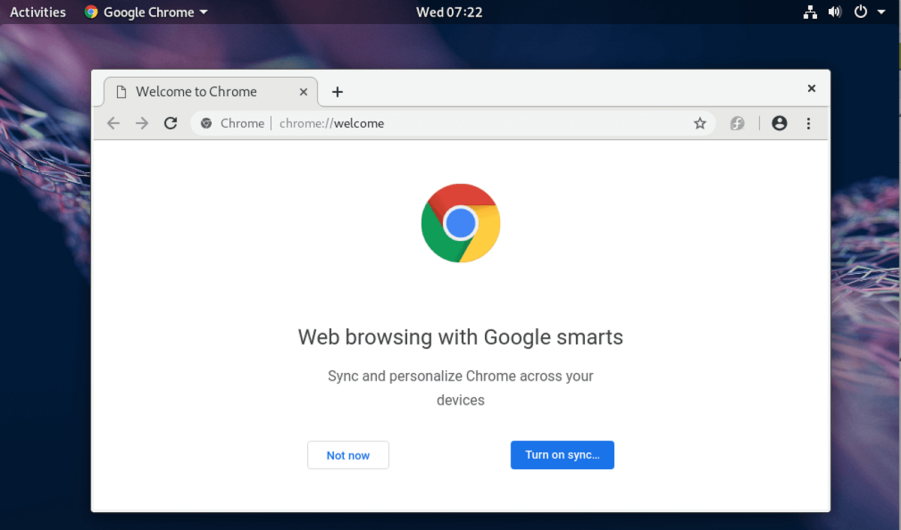This screenshot has height=530, width=901.
Task: Click Turn on sync button
Action: [562, 455]
